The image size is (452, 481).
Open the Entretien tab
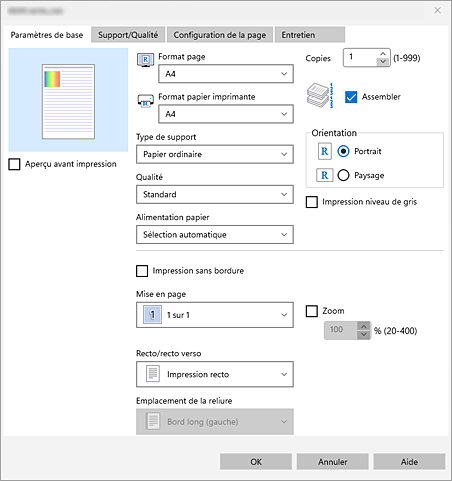coord(310,35)
